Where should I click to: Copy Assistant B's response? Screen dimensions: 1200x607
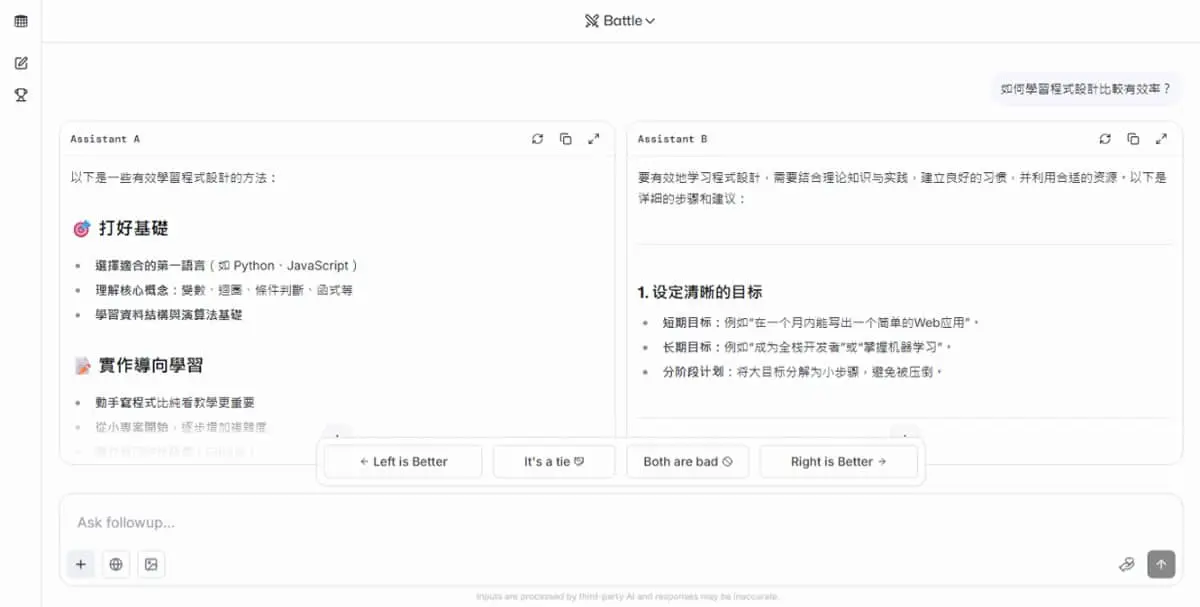pos(1133,139)
